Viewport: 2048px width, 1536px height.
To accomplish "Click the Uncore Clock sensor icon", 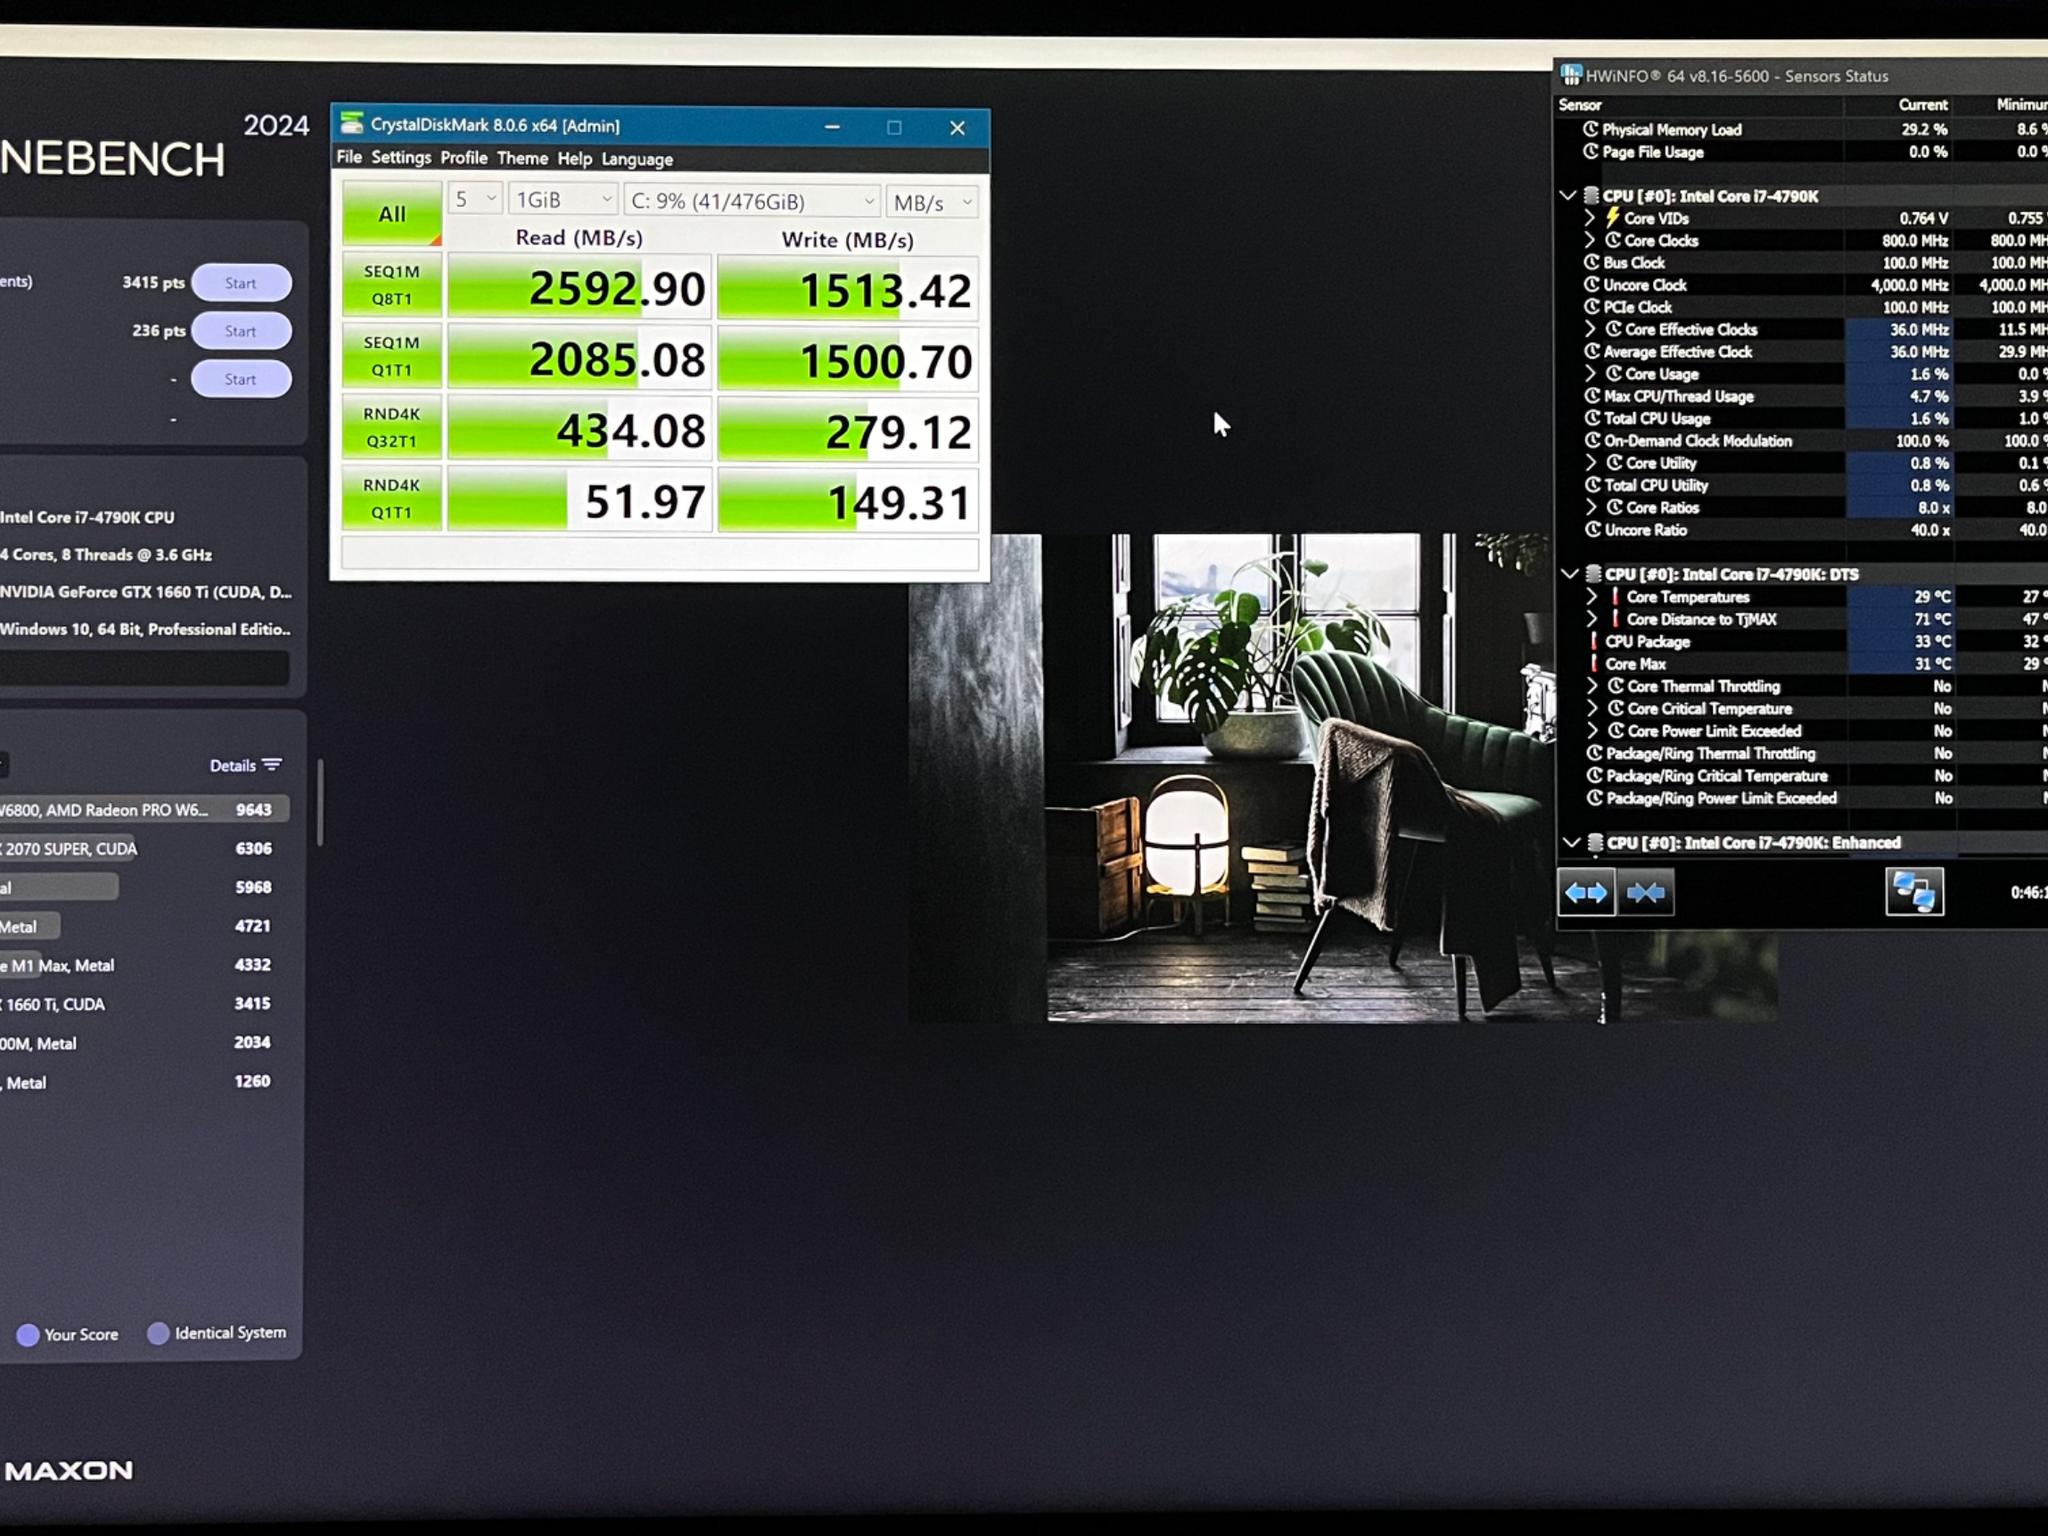I will point(1592,285).
